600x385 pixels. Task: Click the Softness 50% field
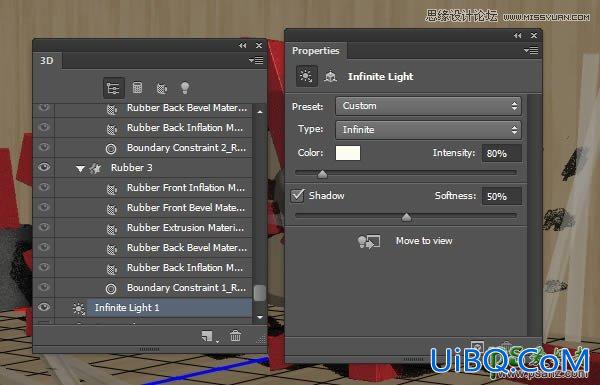click(x=502, y=196)
